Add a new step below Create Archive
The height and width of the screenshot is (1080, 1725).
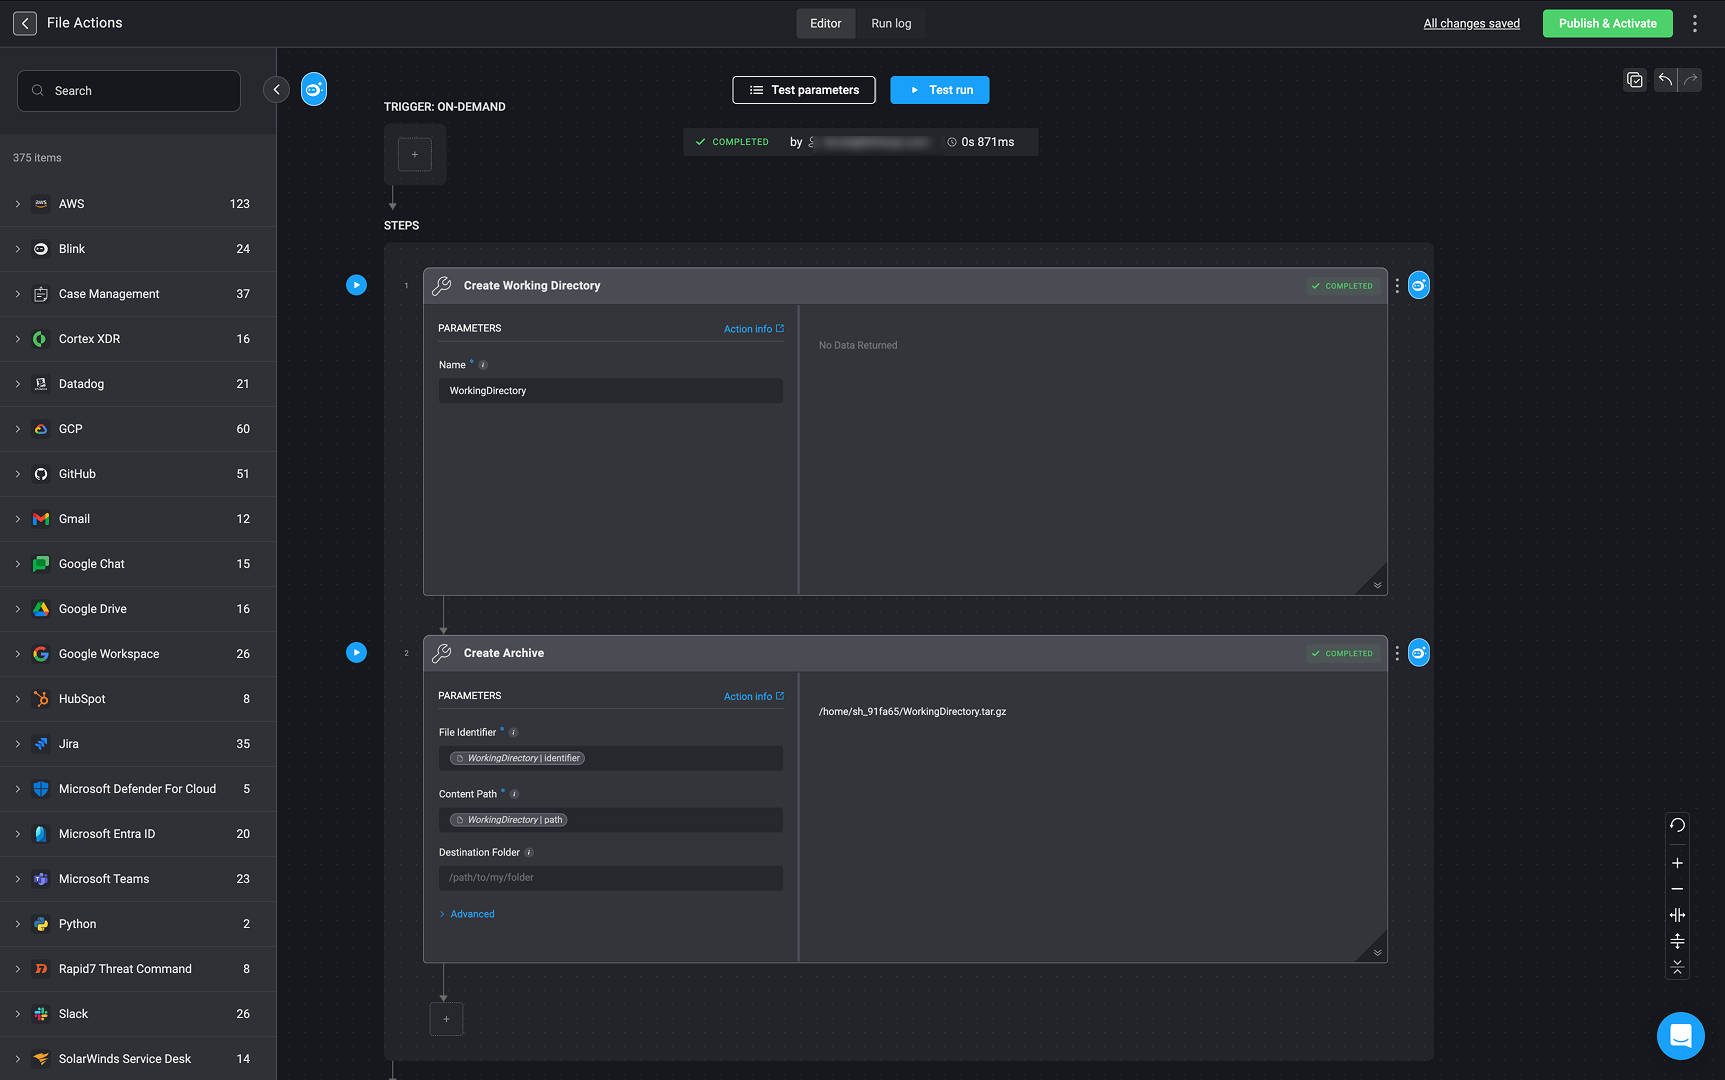pyautogui.click(x=446, y=1019)
